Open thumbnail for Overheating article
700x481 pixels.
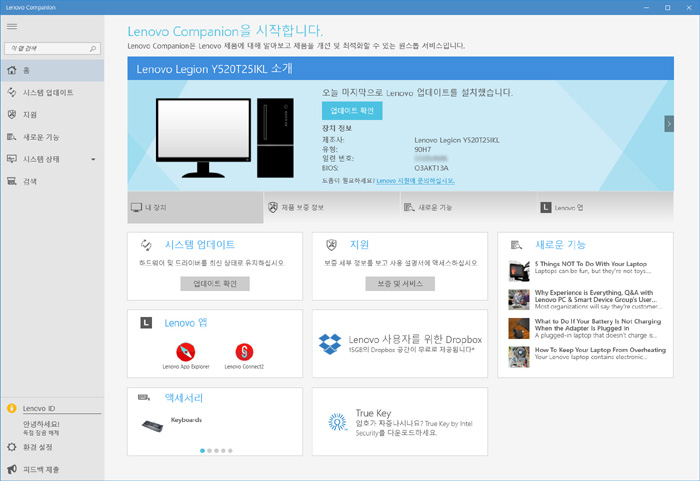519,357
